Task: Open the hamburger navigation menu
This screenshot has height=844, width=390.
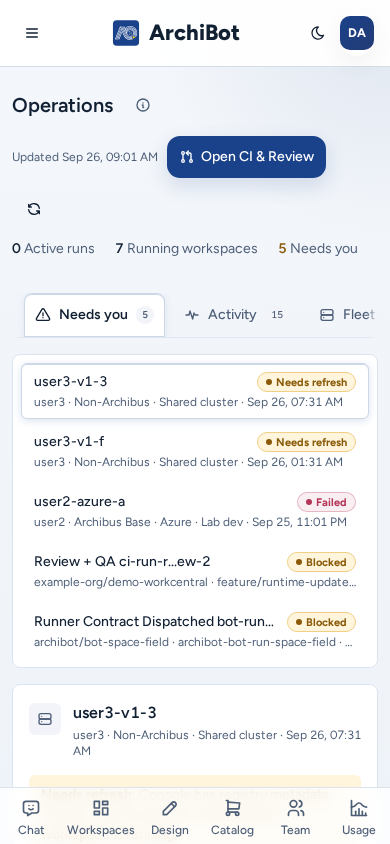Action: click(32, 33)
